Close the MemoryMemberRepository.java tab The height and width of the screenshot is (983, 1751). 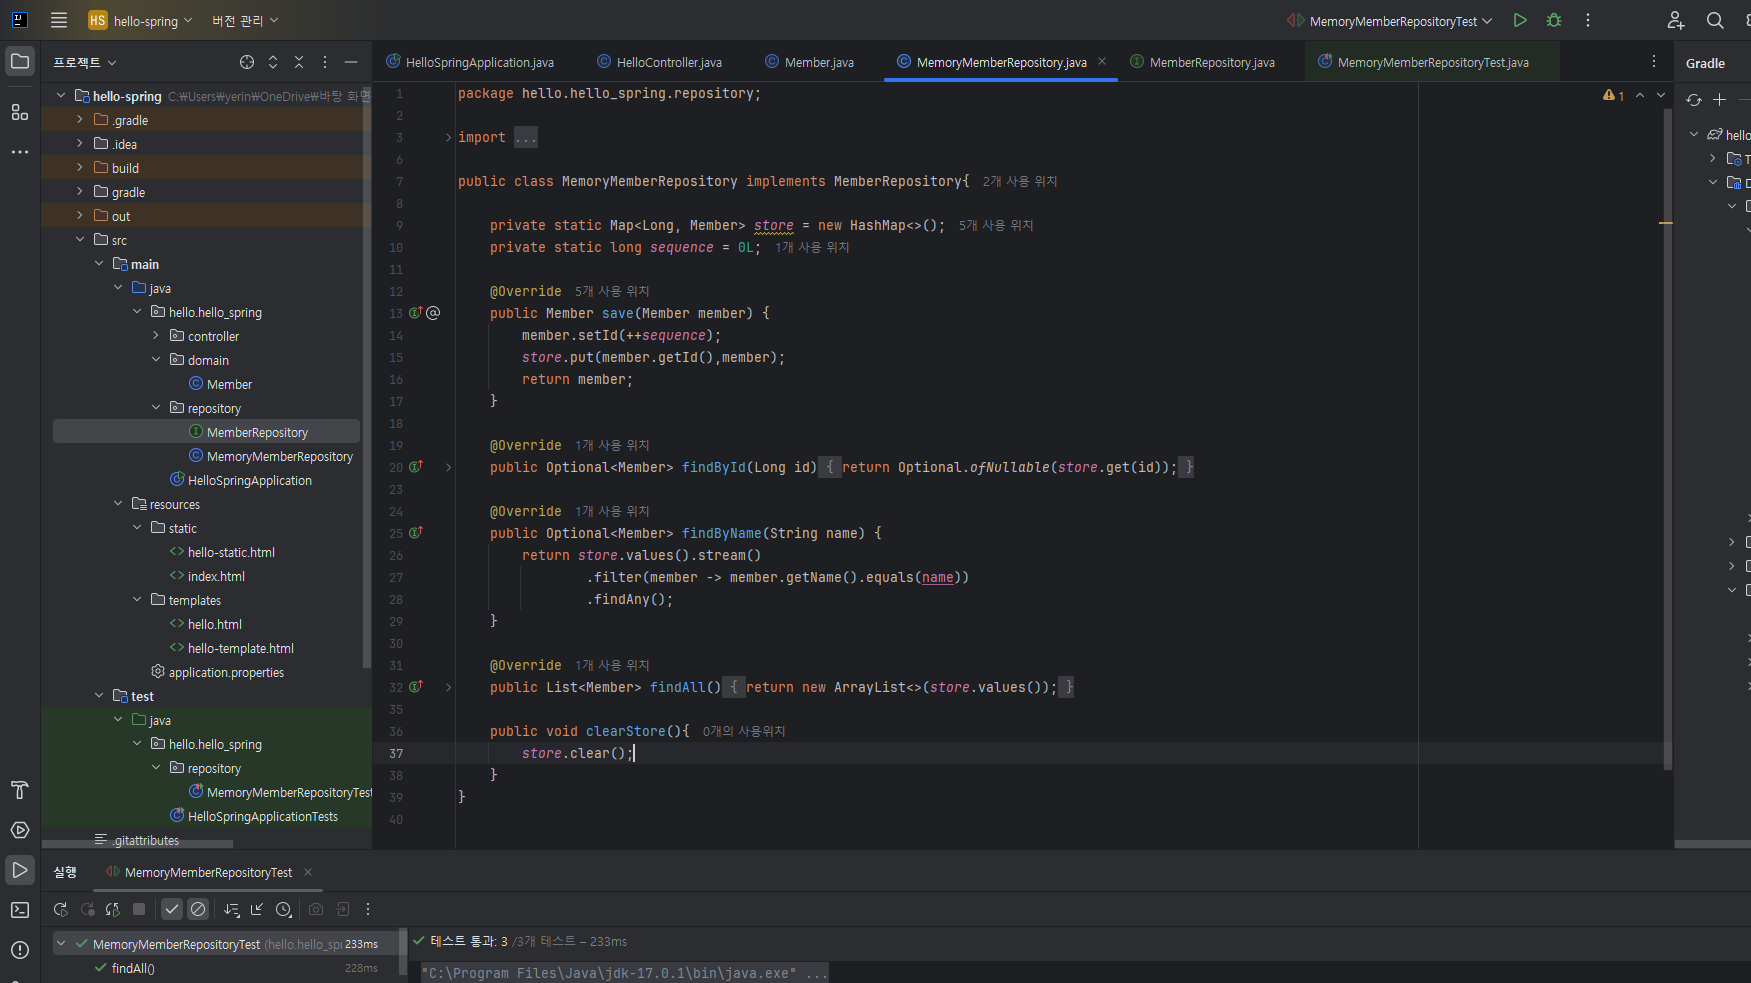point(1102,61)
